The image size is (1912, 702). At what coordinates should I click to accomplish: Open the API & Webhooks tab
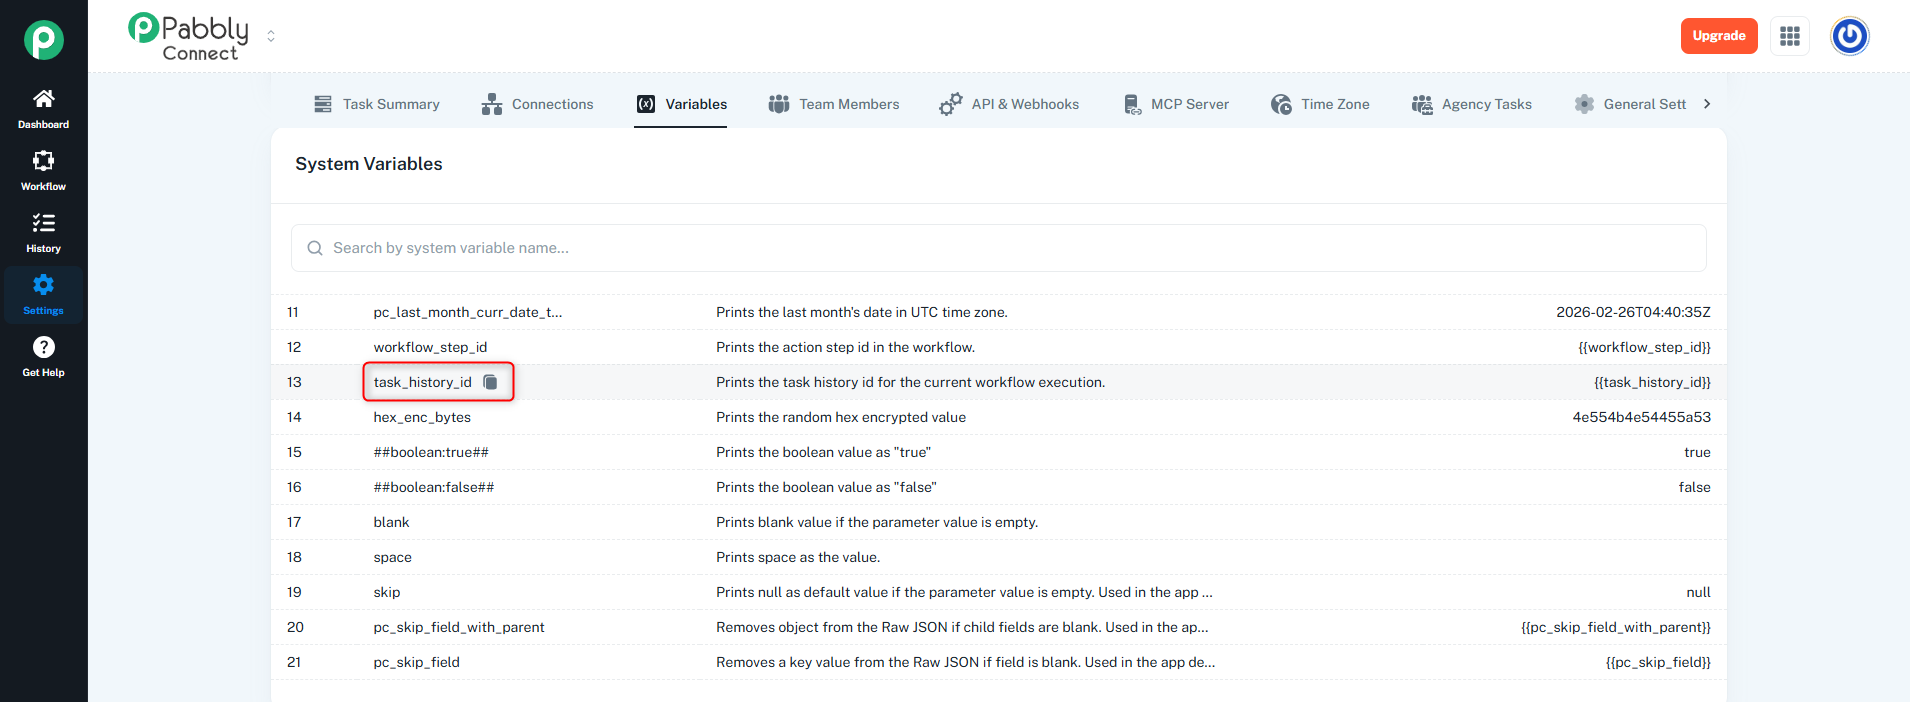(x=1009, y=104)
